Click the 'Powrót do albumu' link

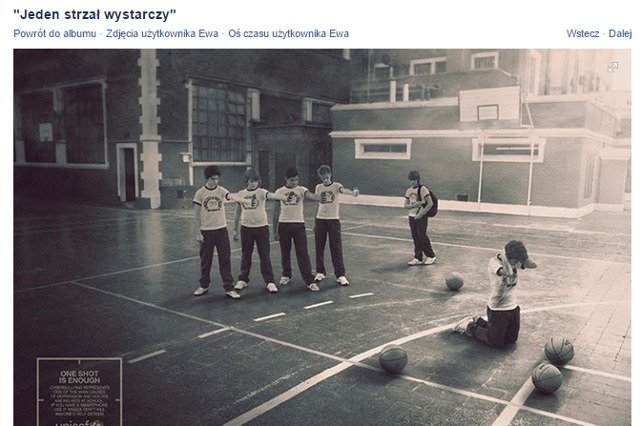pyautogui.click(x=55, y=33)
